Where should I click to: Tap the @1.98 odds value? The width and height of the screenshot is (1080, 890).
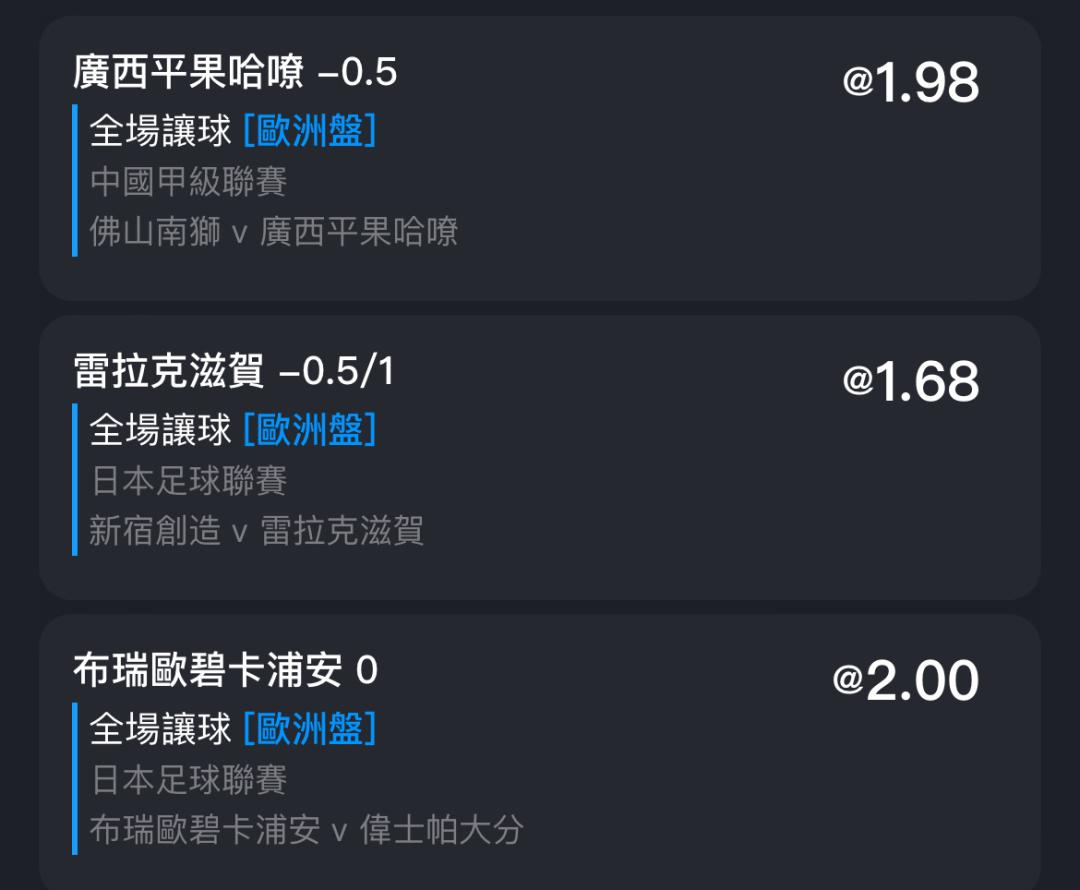pyautogui.click(x=910, y=83)
